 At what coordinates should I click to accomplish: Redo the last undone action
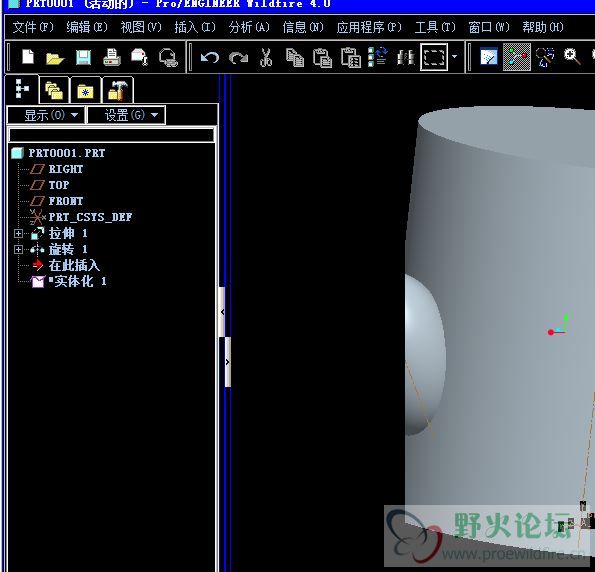(x=238, y=58)
